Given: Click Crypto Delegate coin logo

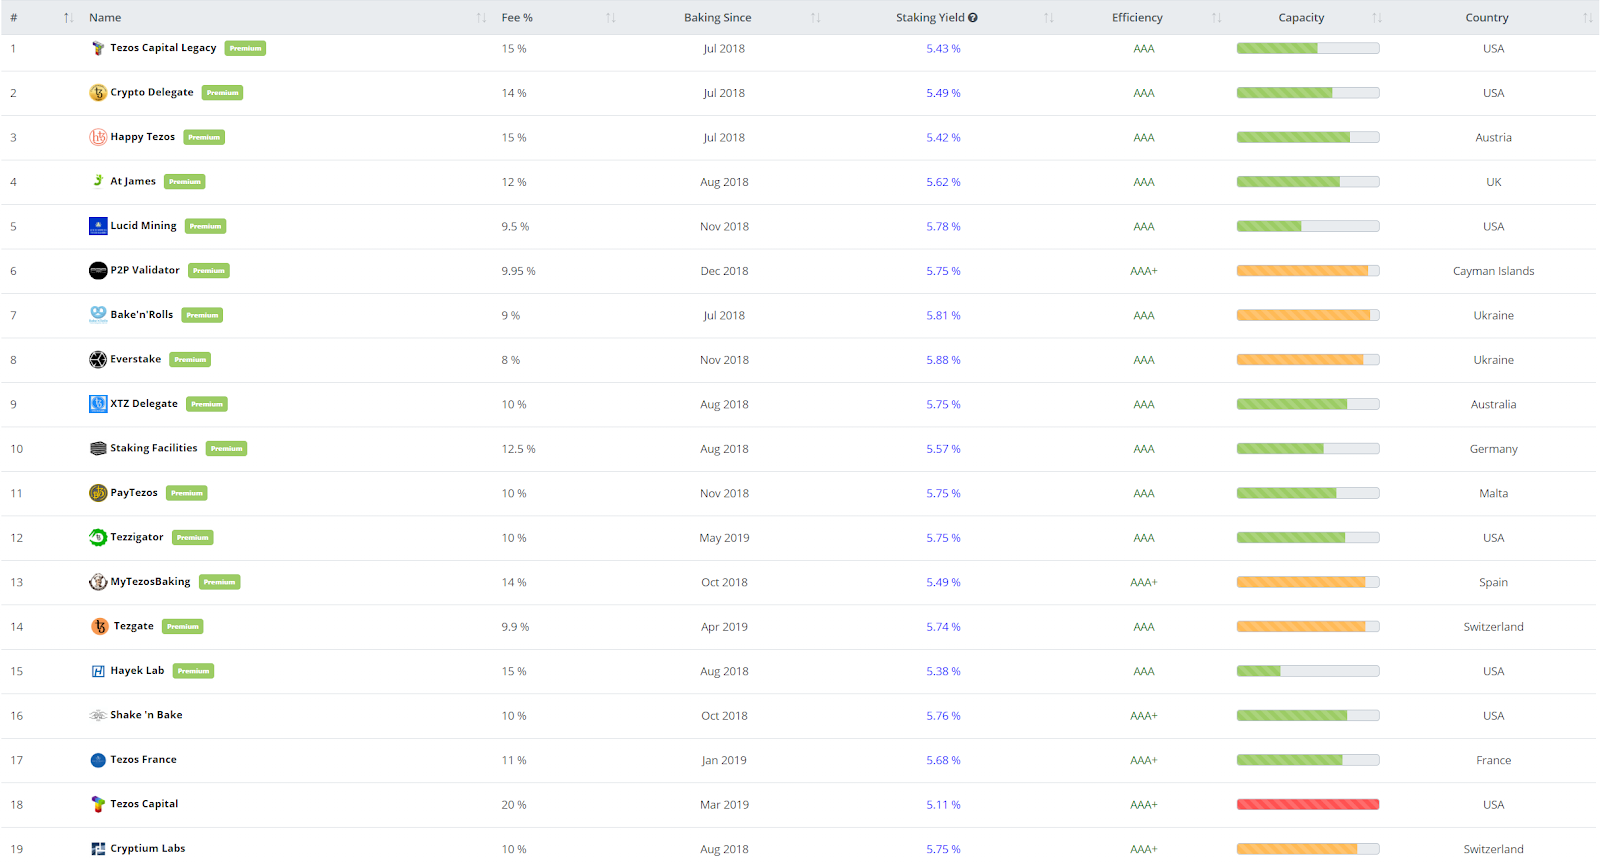Looking at the screenshot, I should 98,93.
